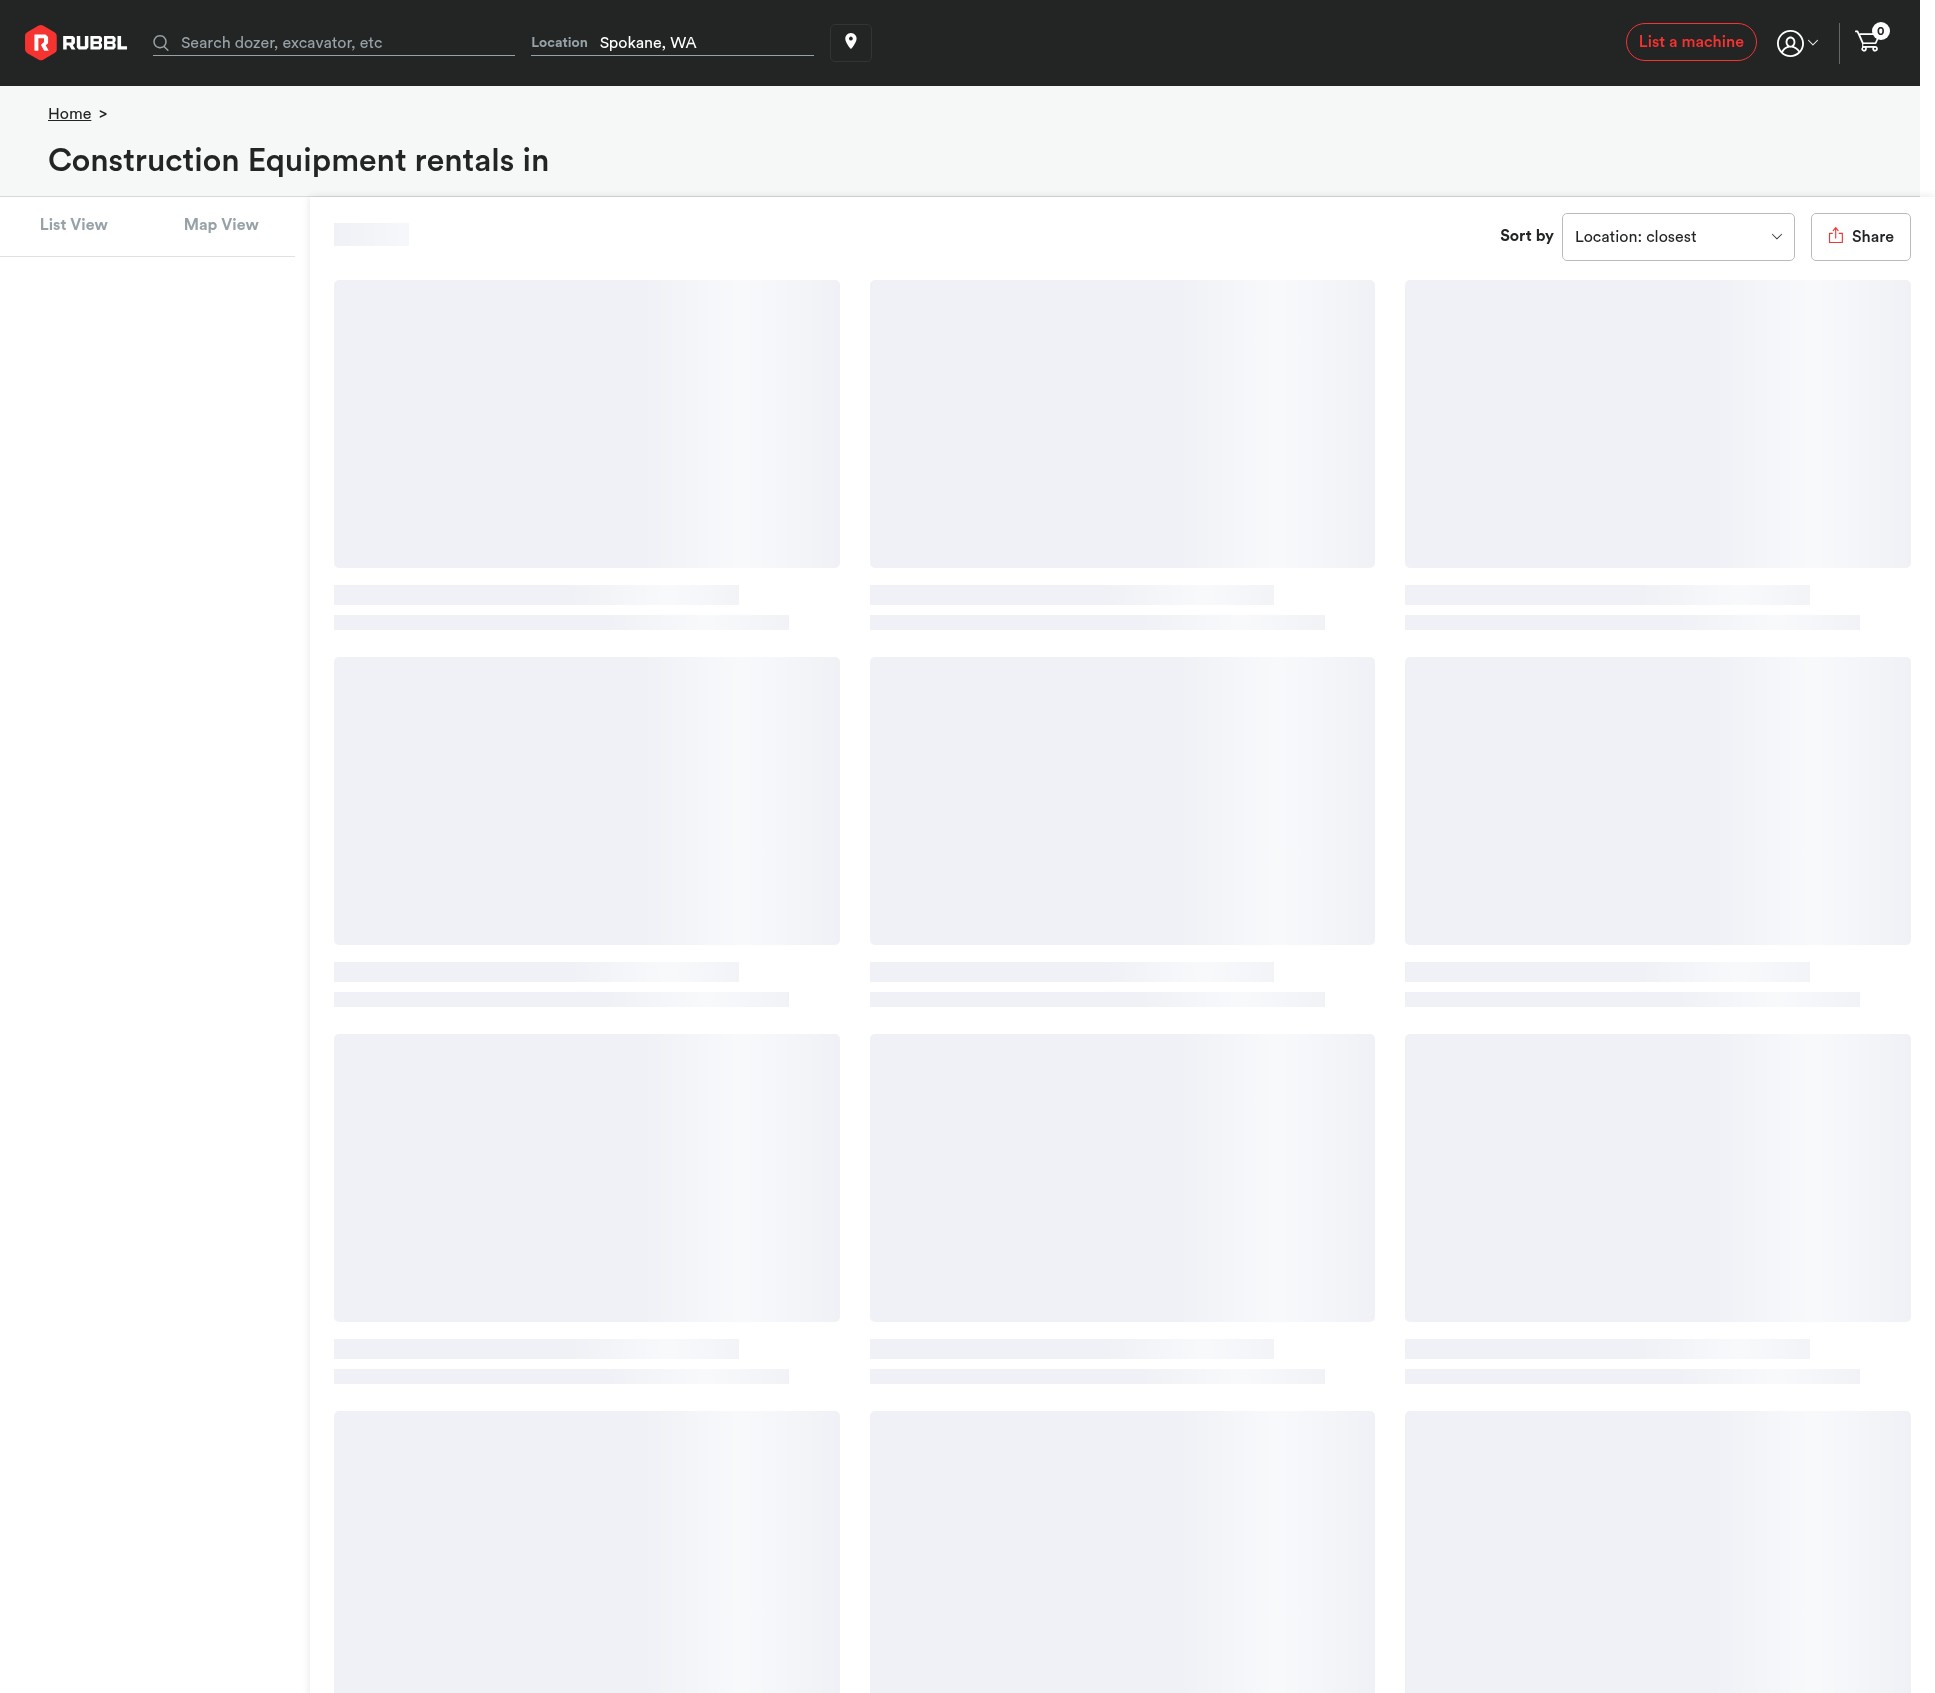Switch to the Map View tab
1935x1693 pixels.
221,225
